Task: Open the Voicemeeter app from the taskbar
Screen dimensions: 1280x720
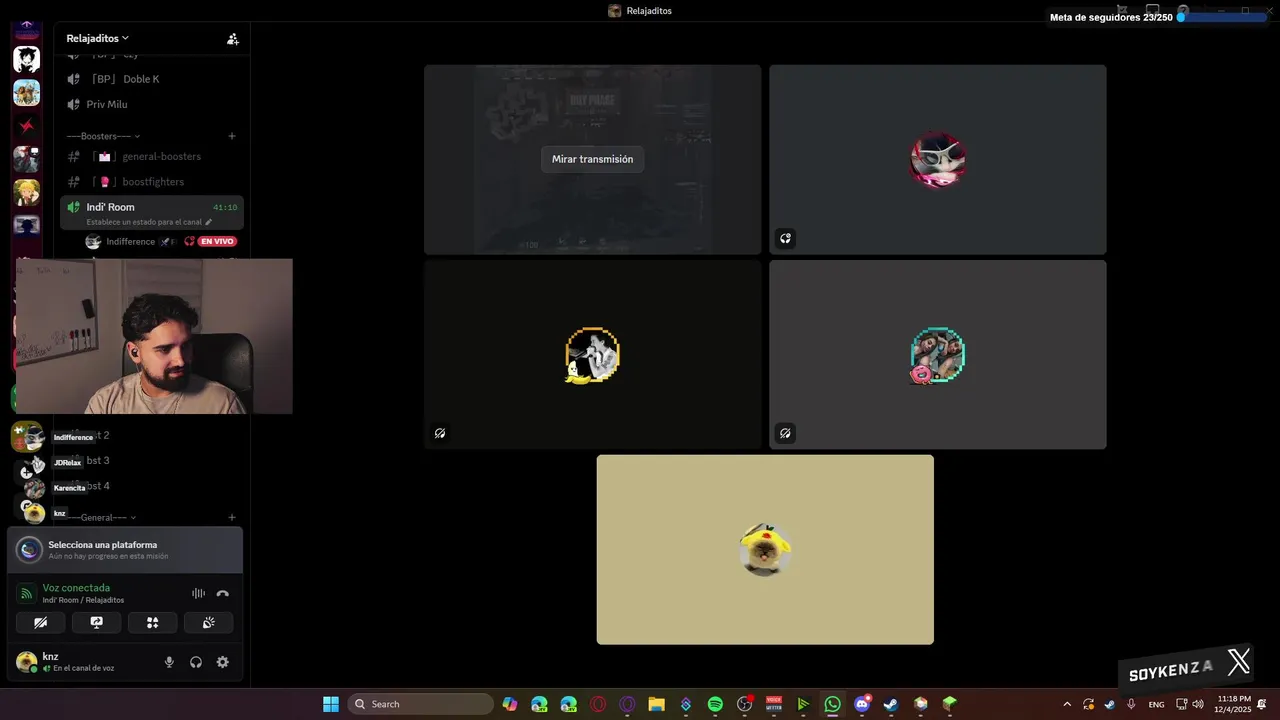Action: click(774, 704)
